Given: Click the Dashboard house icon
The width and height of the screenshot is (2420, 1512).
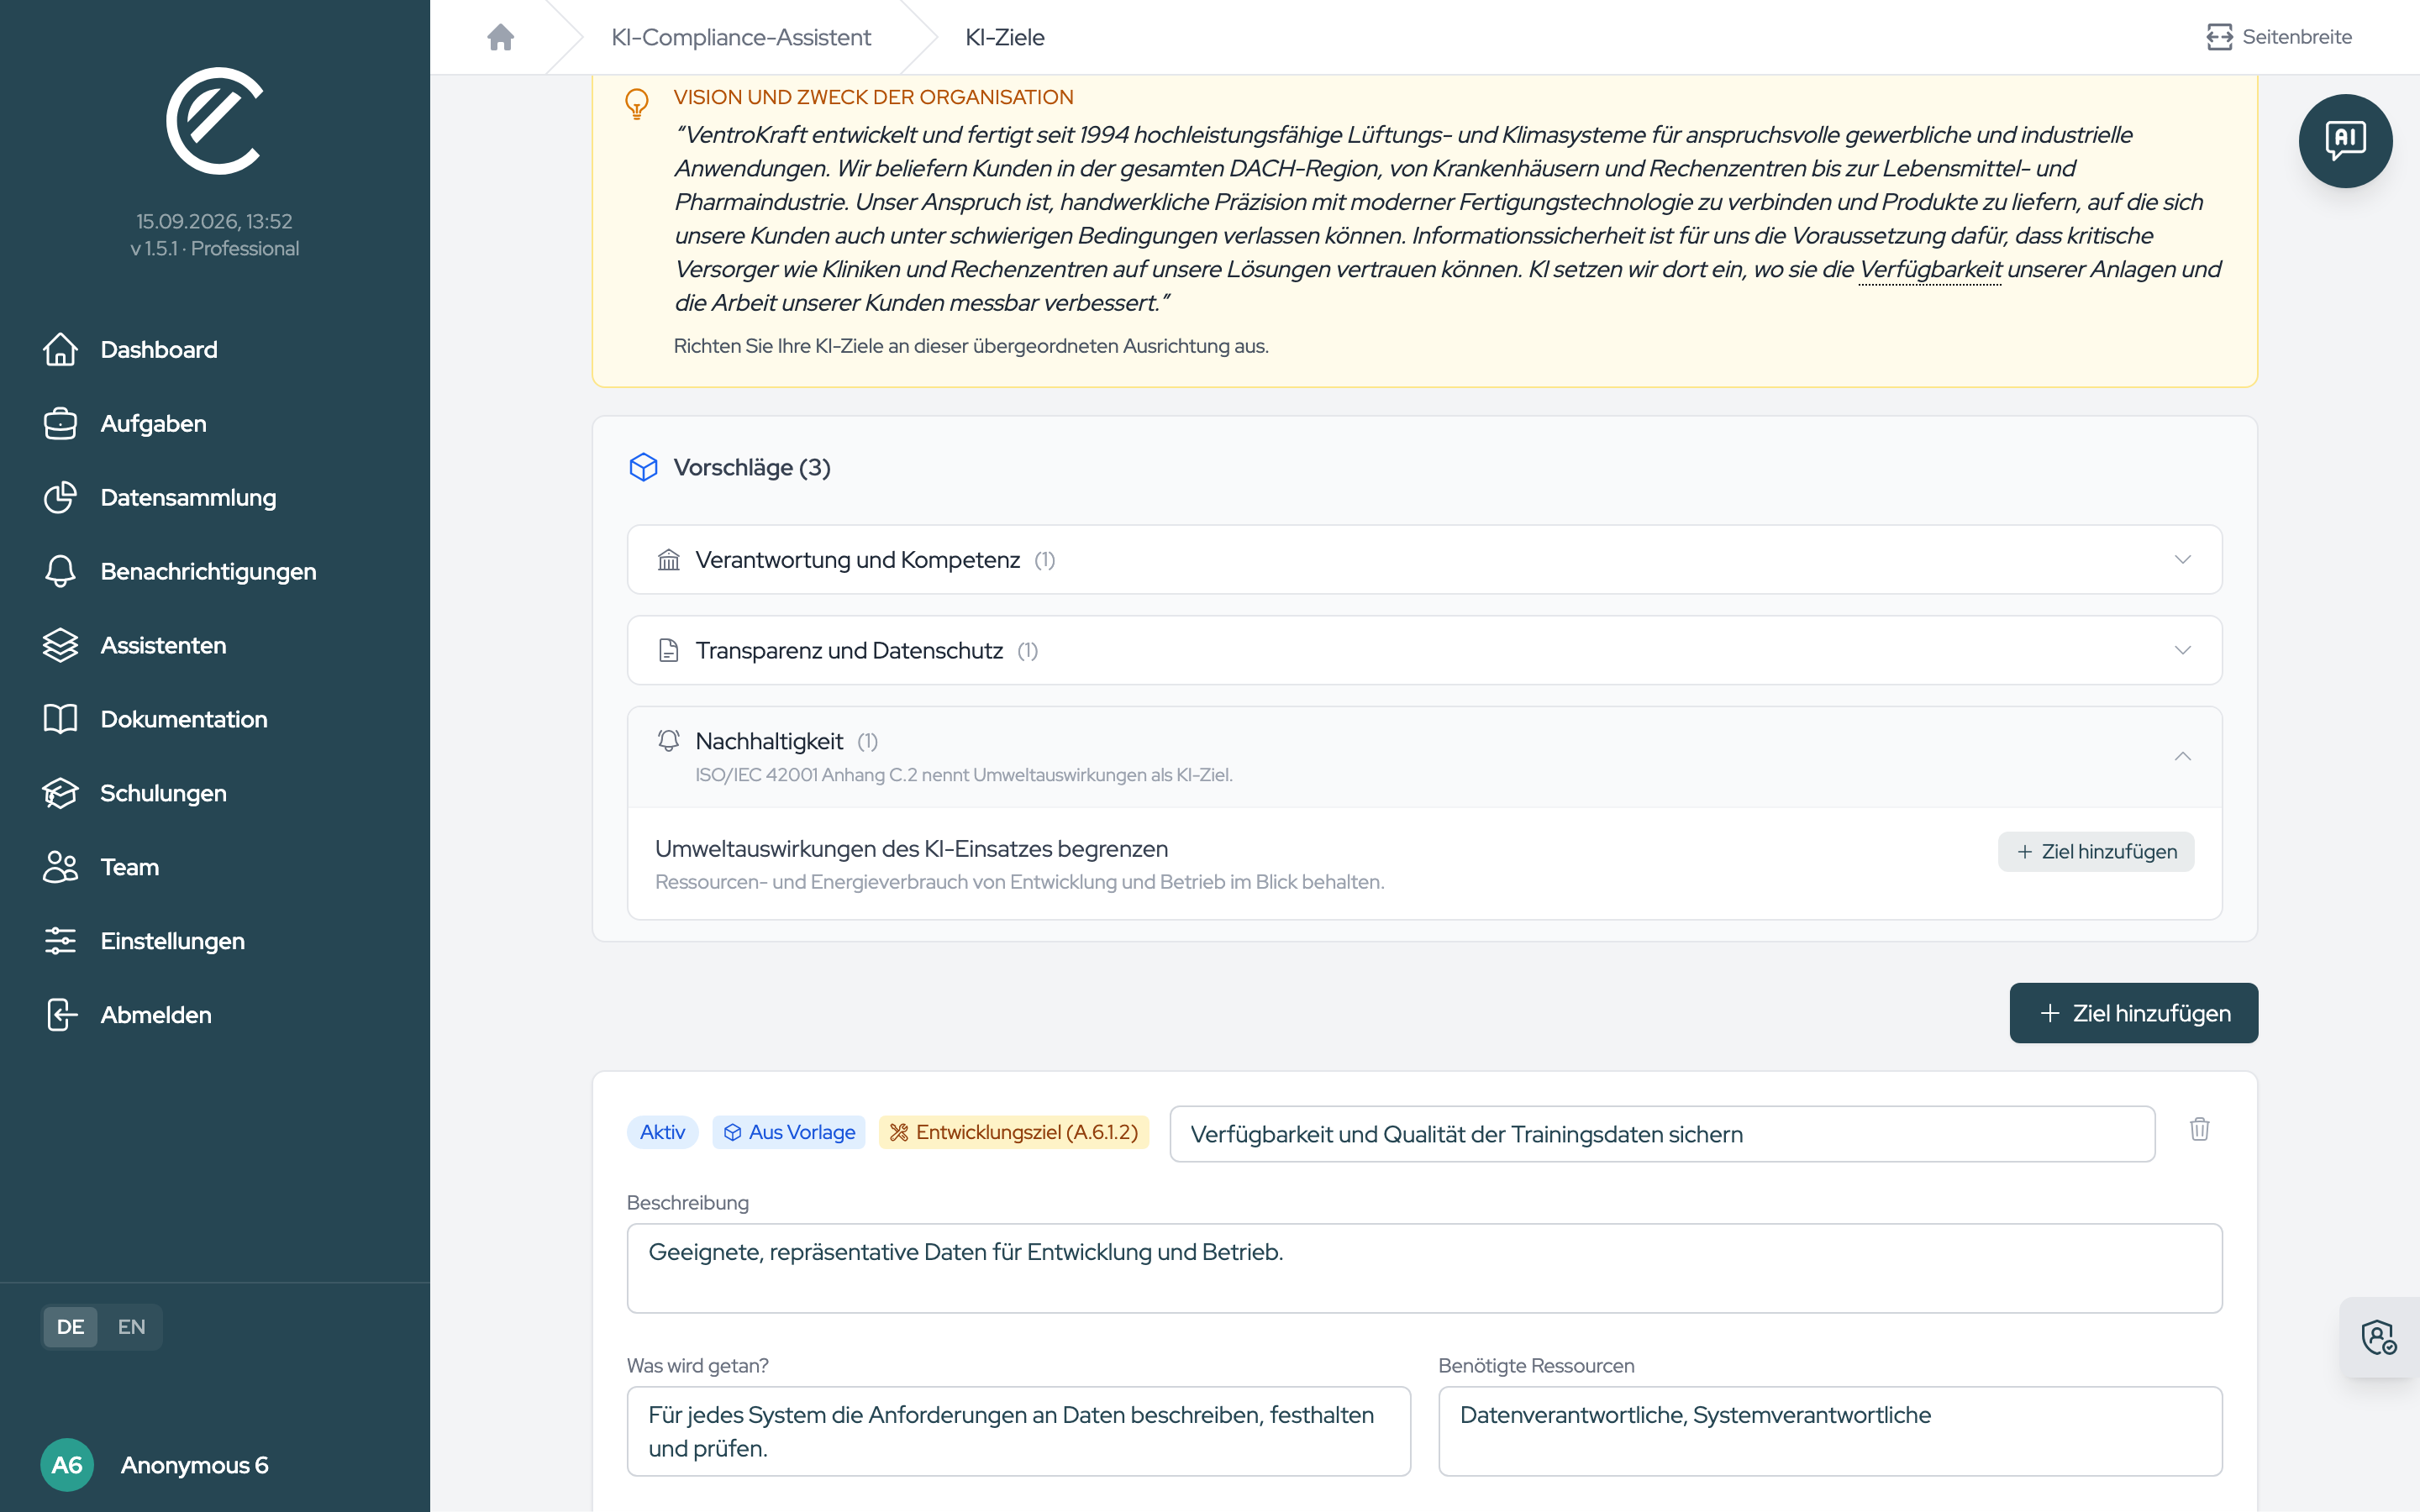Looking at the screenshot, I should tap(60, 349).
